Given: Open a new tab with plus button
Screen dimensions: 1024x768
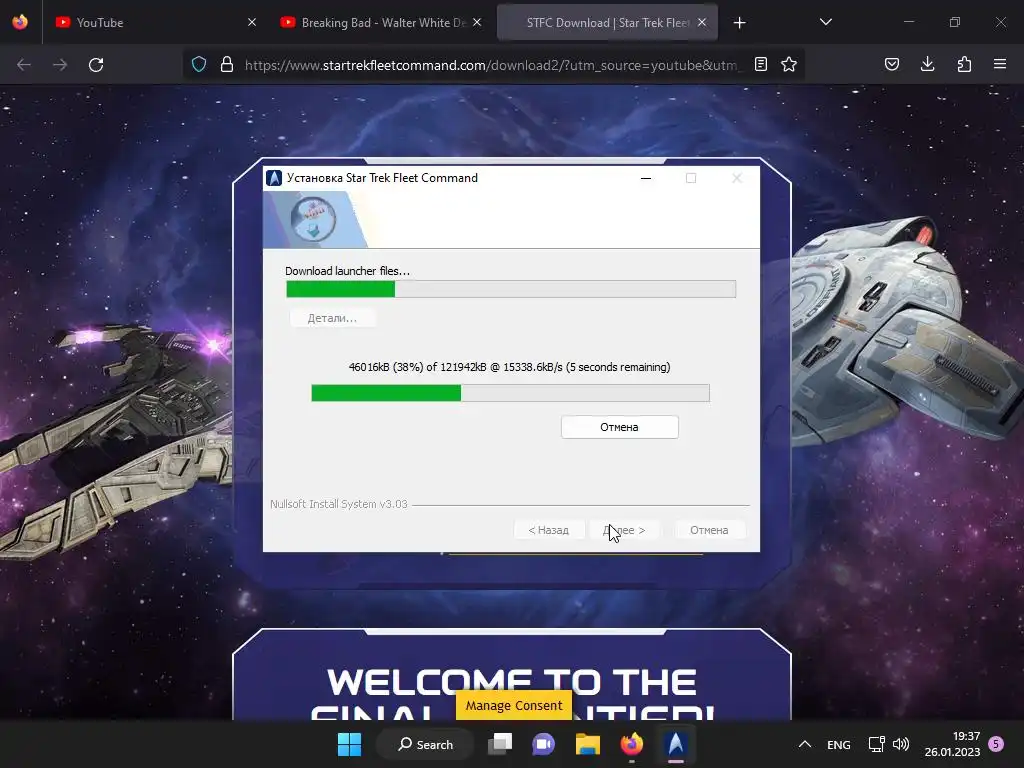Looking at the screenshot, I should point(739,23).
